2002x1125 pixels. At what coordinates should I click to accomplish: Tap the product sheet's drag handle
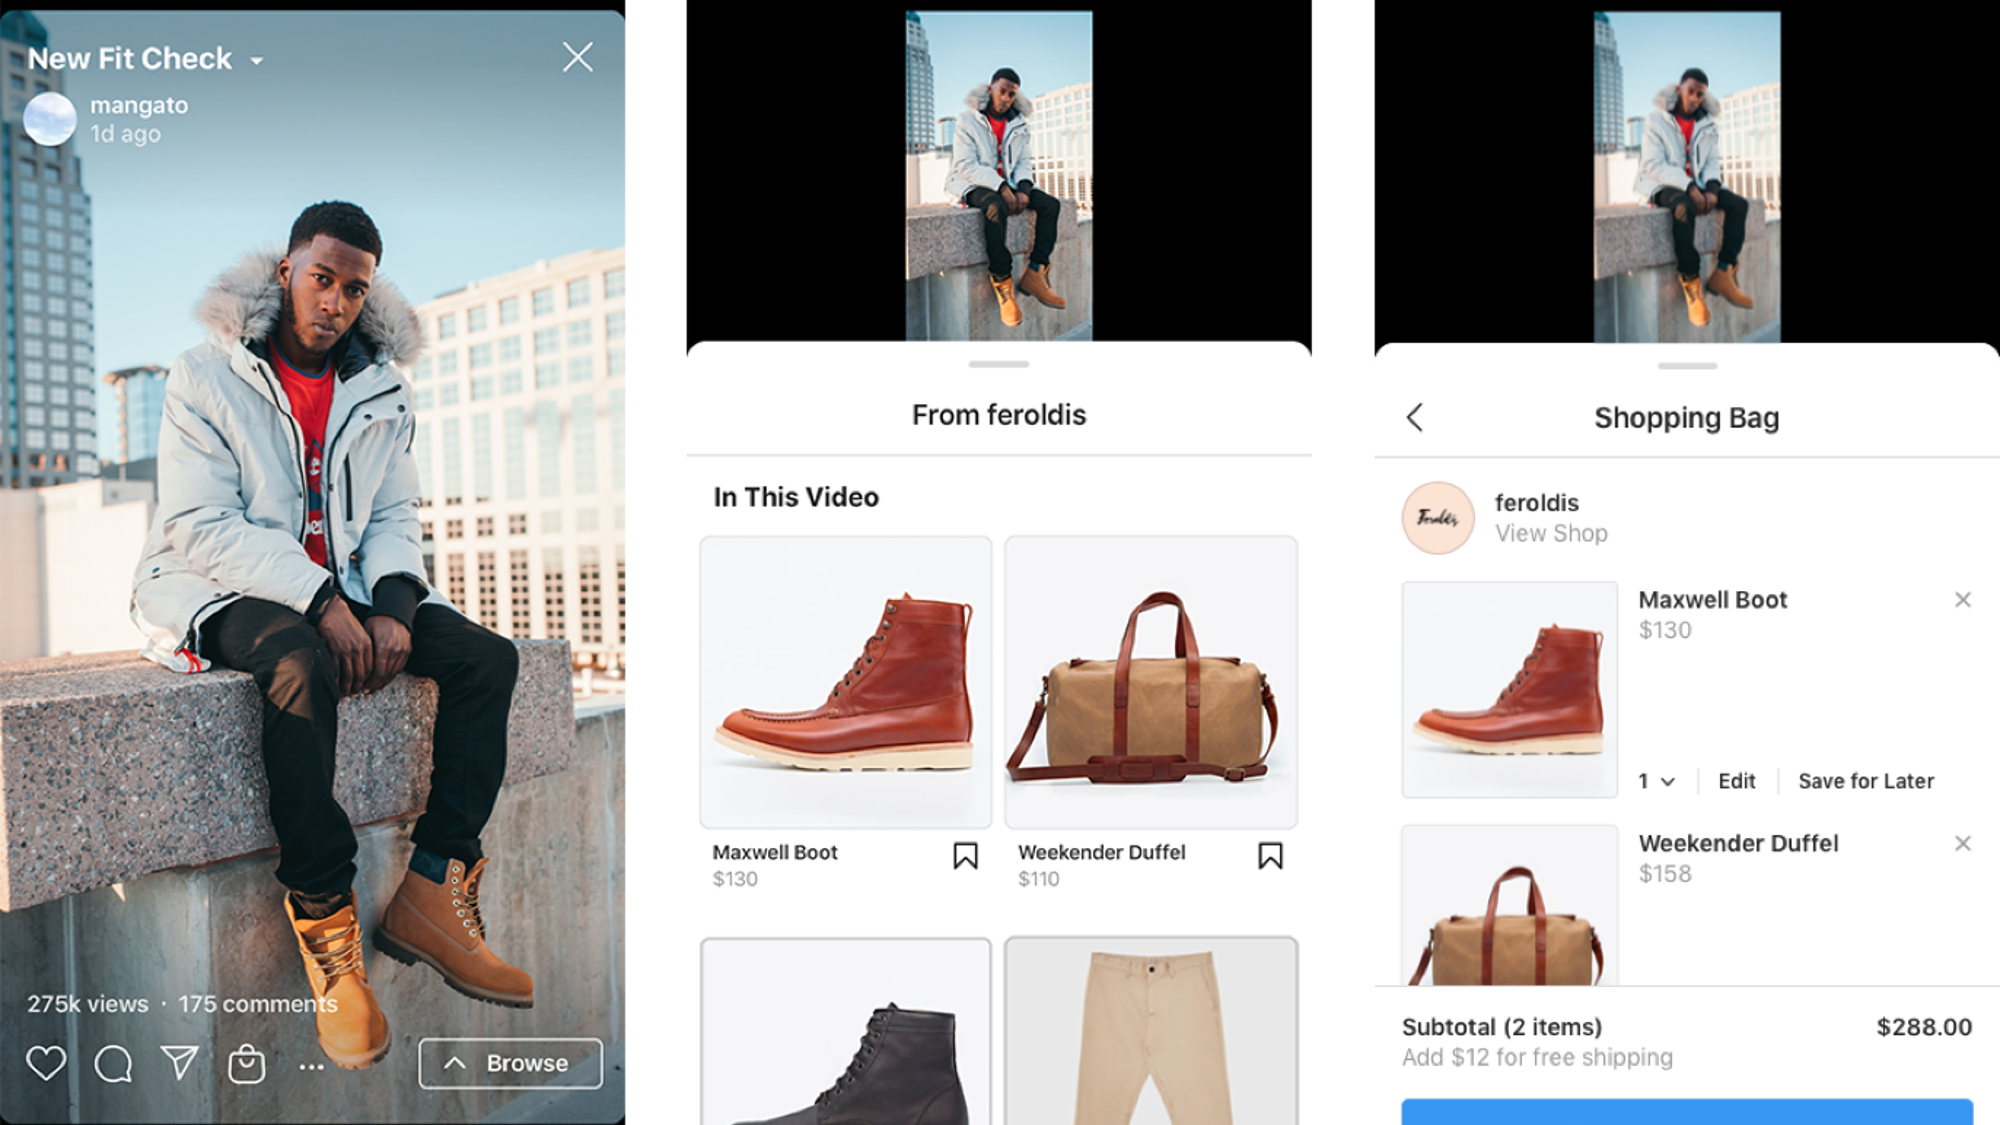click(x=999, y=364)
